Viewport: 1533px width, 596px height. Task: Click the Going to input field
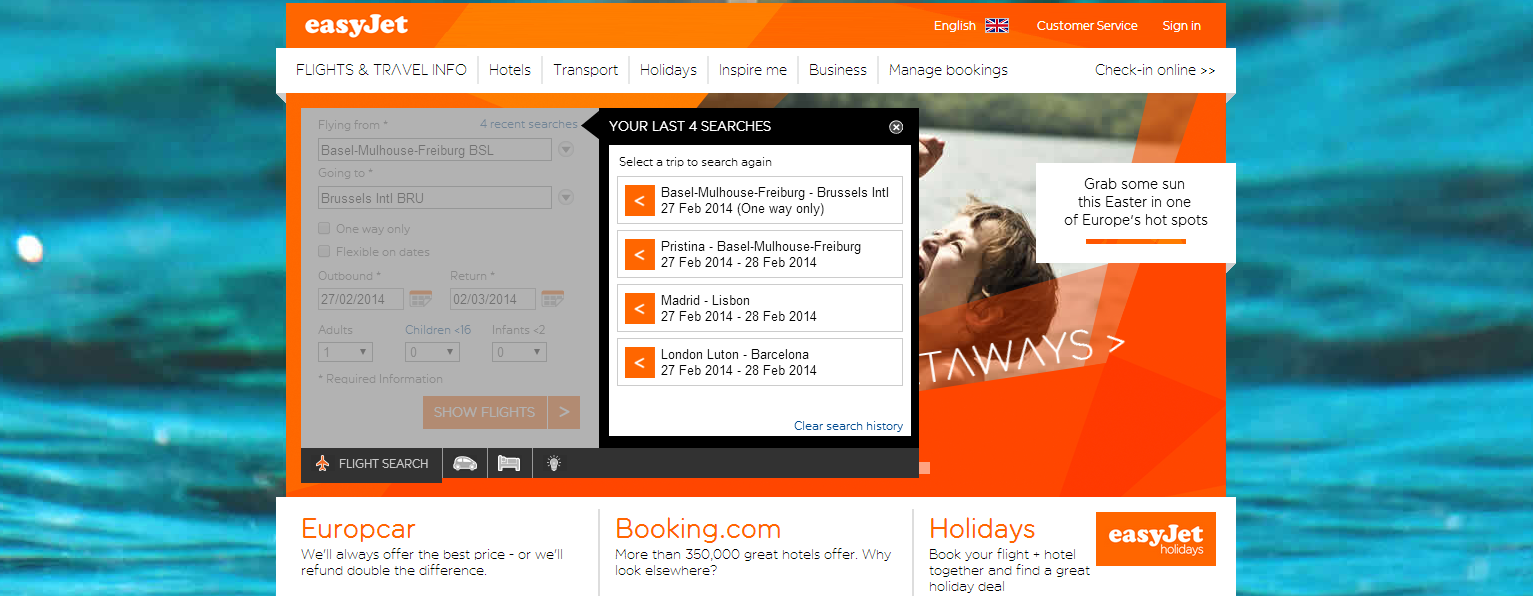435,198
